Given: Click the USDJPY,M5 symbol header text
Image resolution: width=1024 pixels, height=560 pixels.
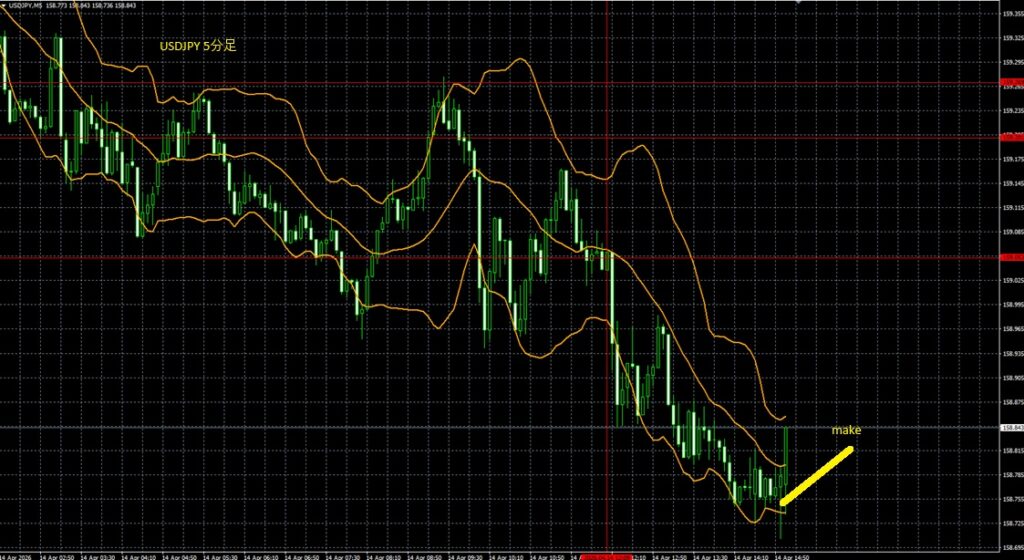Looking at the screenshot, I should tap(24, 5).
